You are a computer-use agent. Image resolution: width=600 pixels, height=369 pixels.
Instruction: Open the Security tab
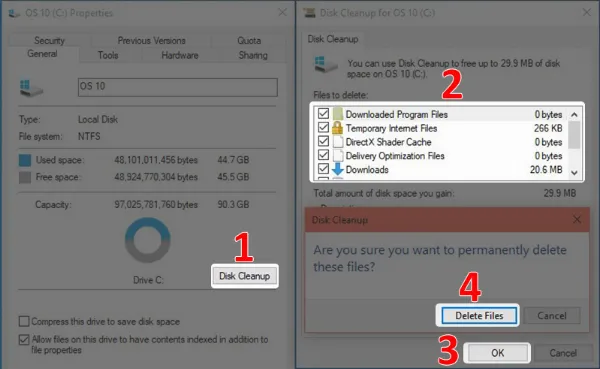pyautogui.click(x=49, y=41)
